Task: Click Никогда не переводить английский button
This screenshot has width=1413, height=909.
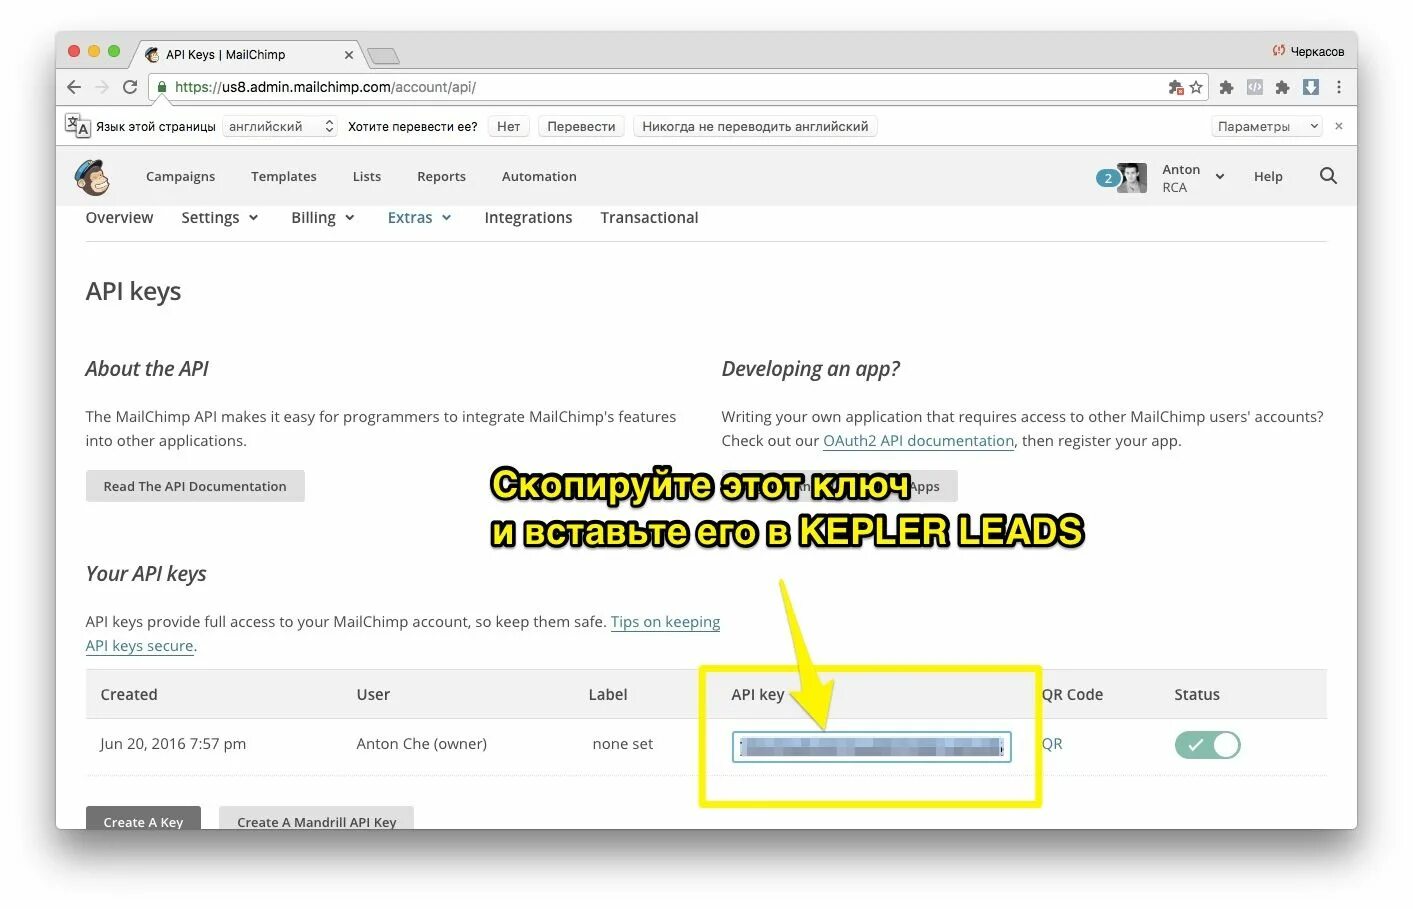Action: (755, 126)
